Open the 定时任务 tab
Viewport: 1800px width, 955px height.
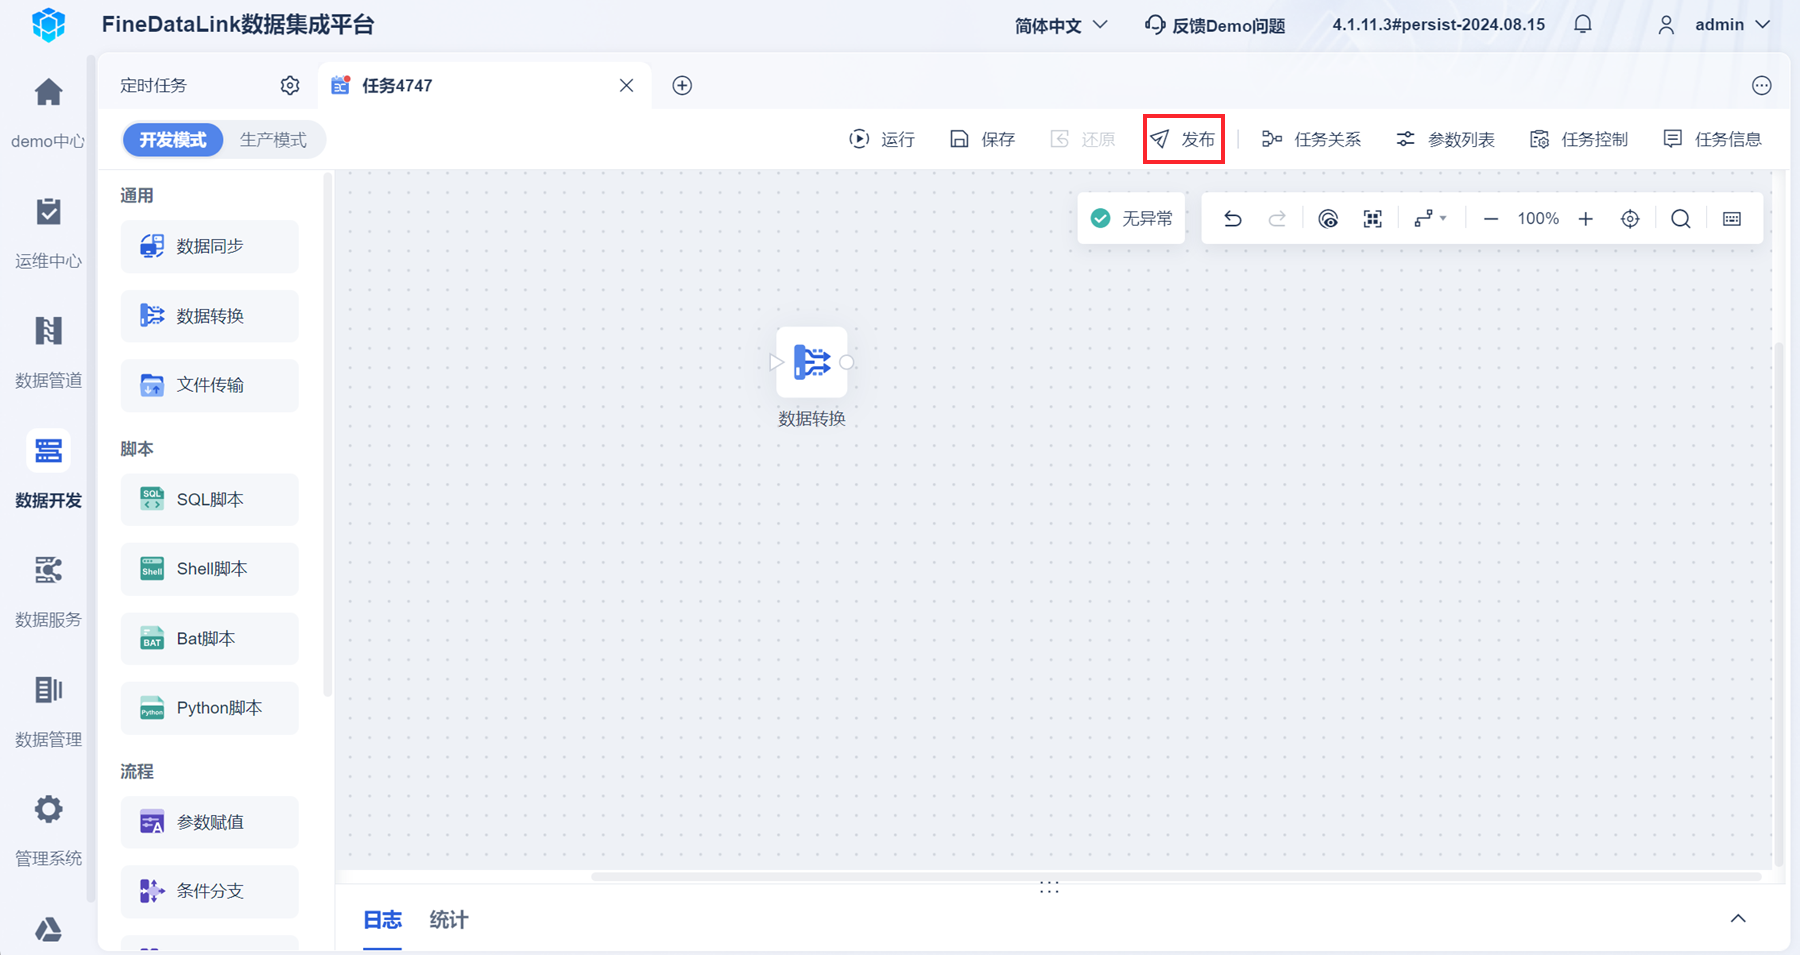(153, 86)
